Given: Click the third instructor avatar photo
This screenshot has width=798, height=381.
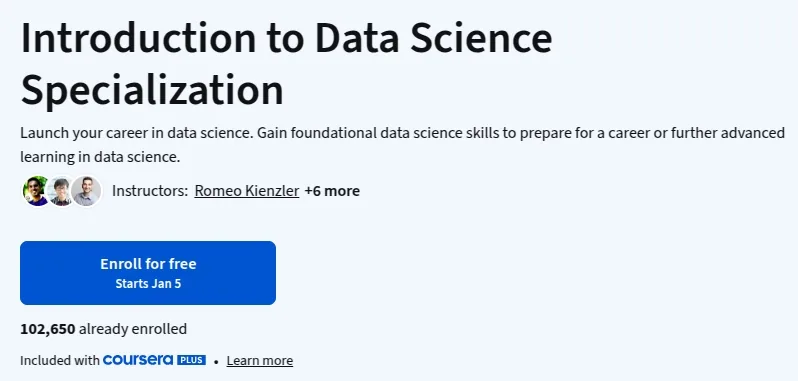Looking at the screenshot, I should [x=87, y=191].
